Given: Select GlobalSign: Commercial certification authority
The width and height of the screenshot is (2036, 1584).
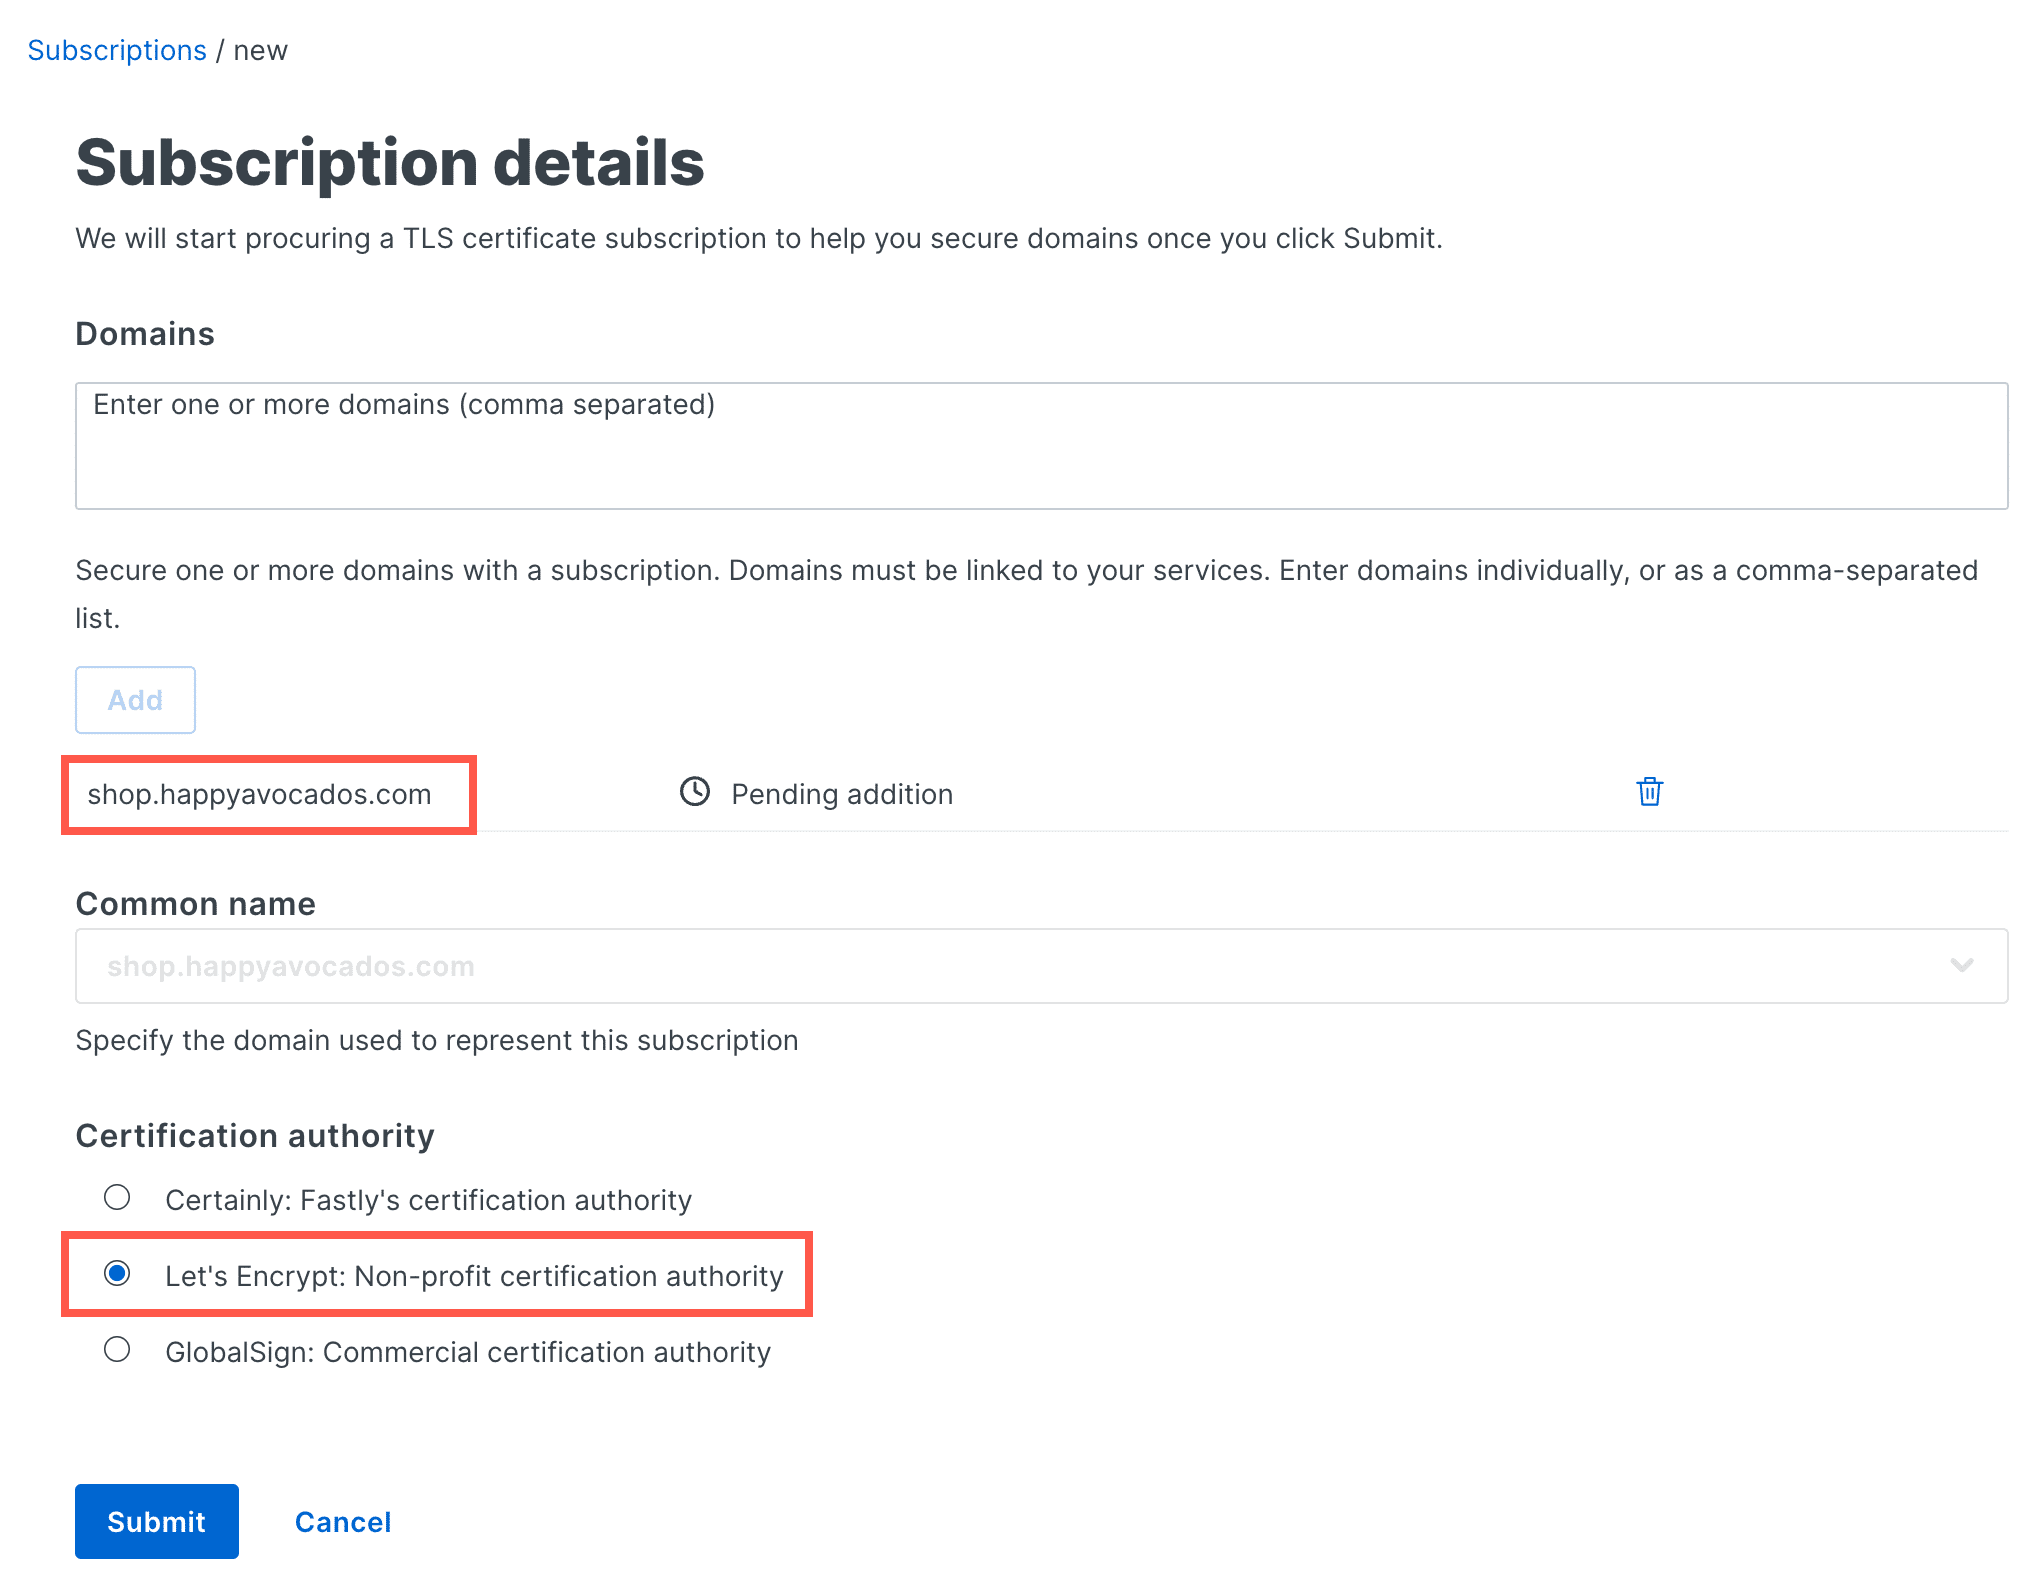Looking at the screenshot, I should tap(118, 1350).
